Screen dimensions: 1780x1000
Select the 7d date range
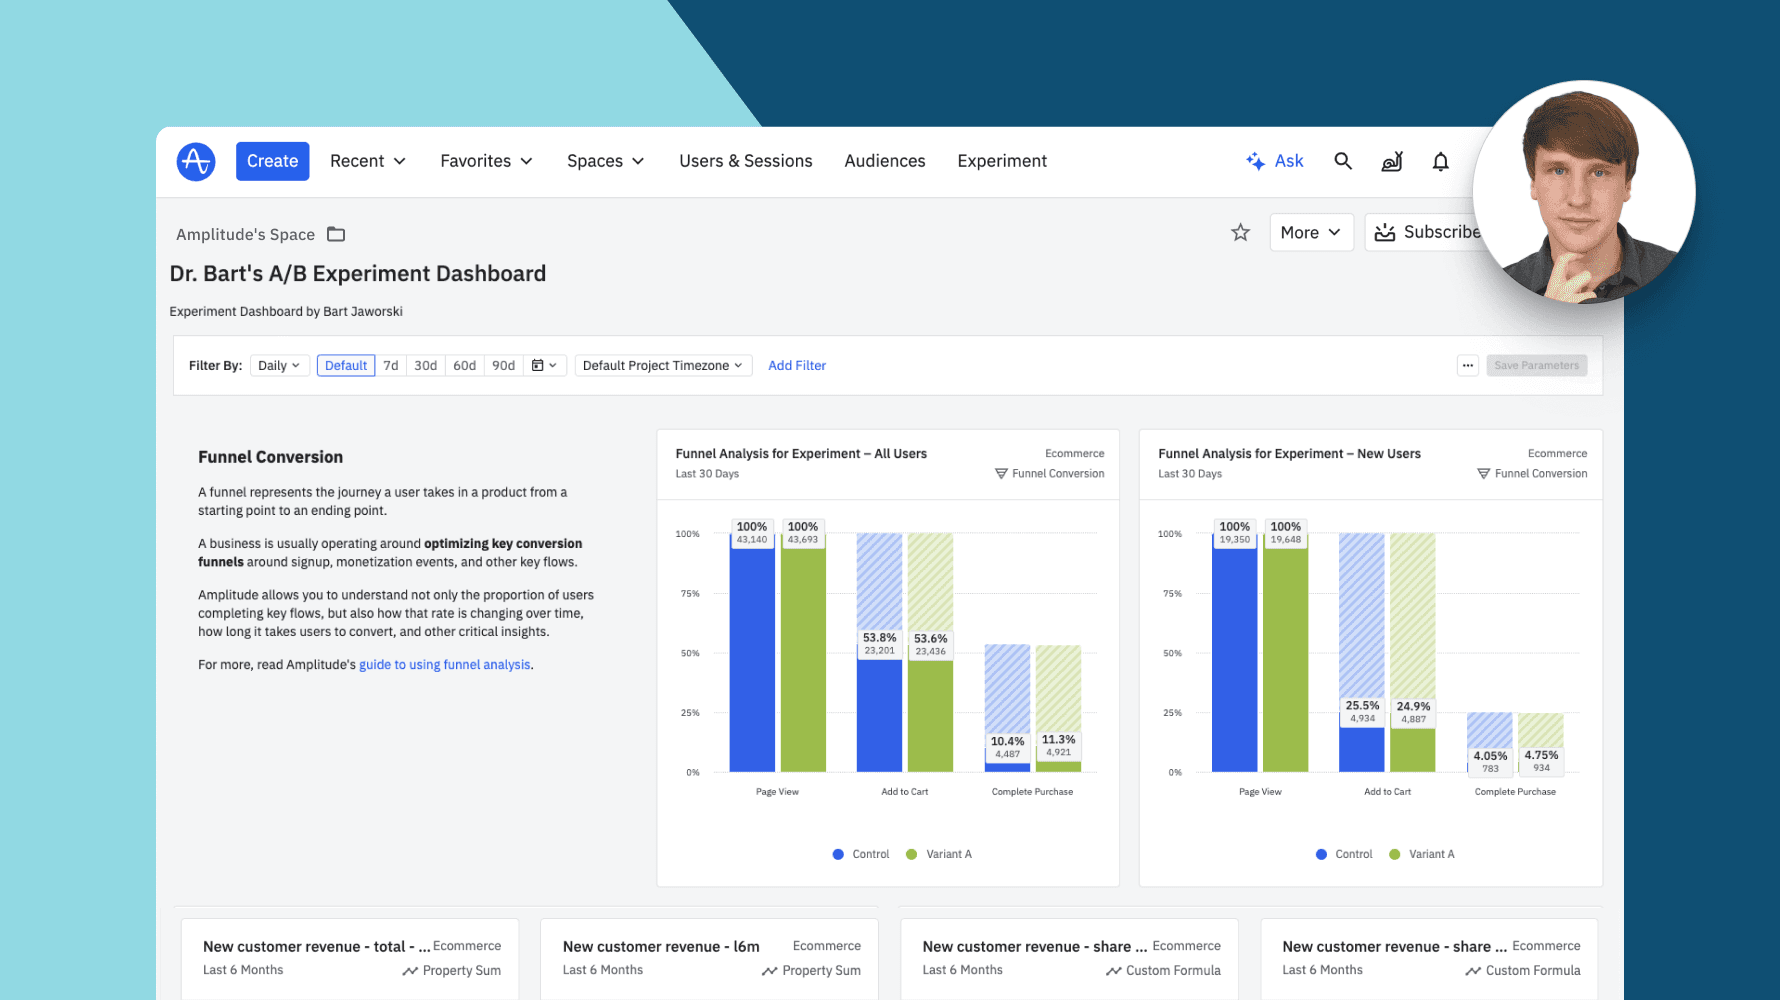tap(391, 366)
